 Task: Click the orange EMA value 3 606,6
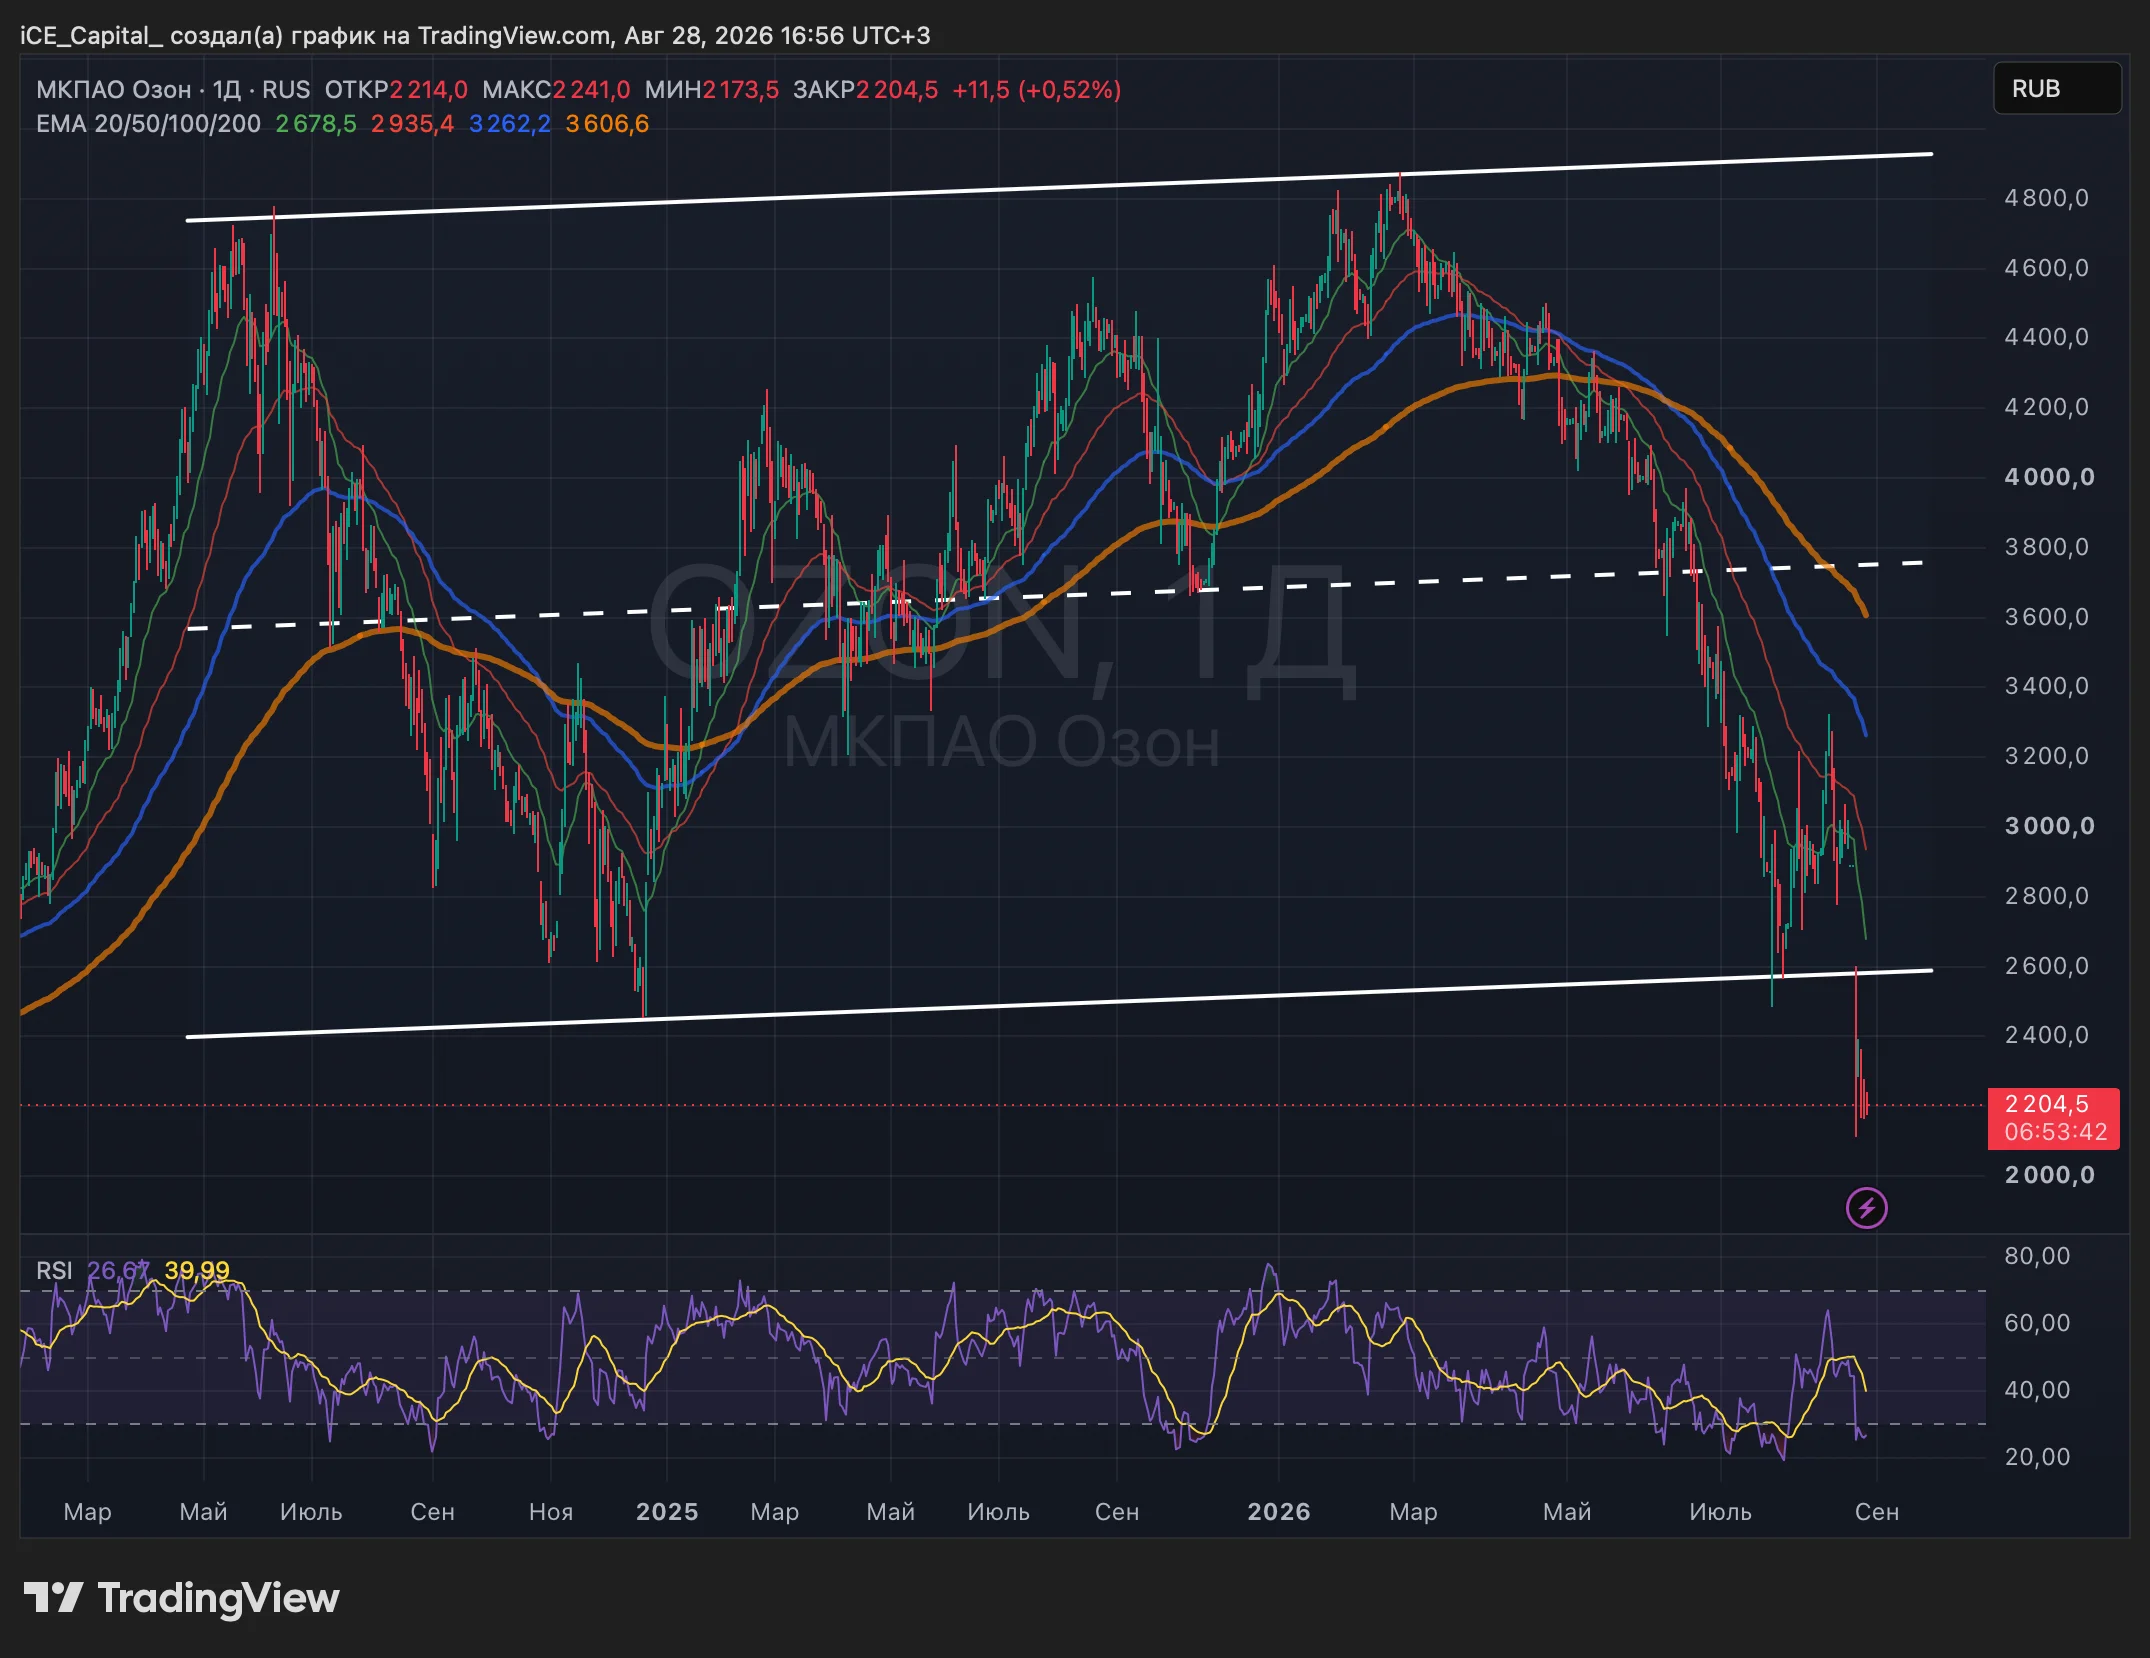click(607, 124)
